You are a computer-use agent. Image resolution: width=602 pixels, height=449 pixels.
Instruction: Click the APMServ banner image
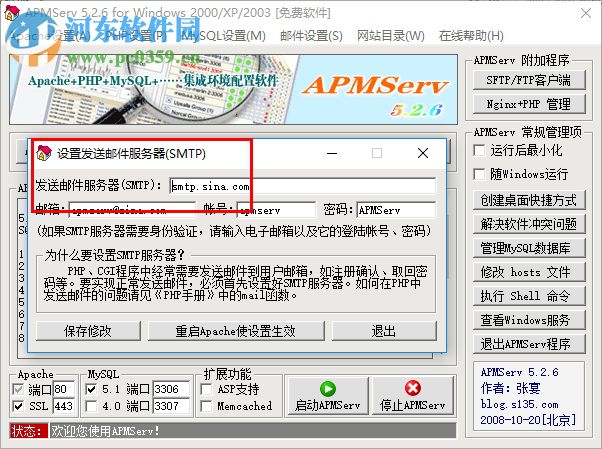click(233, 89)
